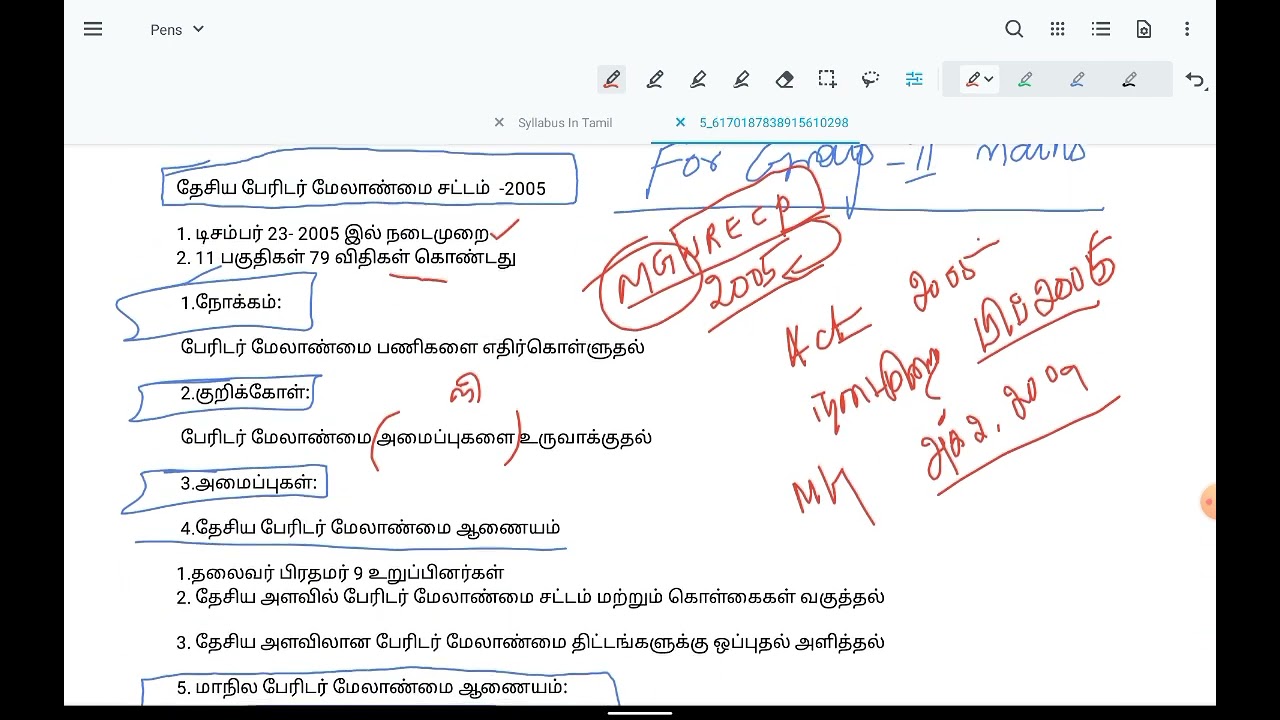Toggle the pen adjustment sliders panel
Screen dimensions: 1280x720
coord(914,79)
